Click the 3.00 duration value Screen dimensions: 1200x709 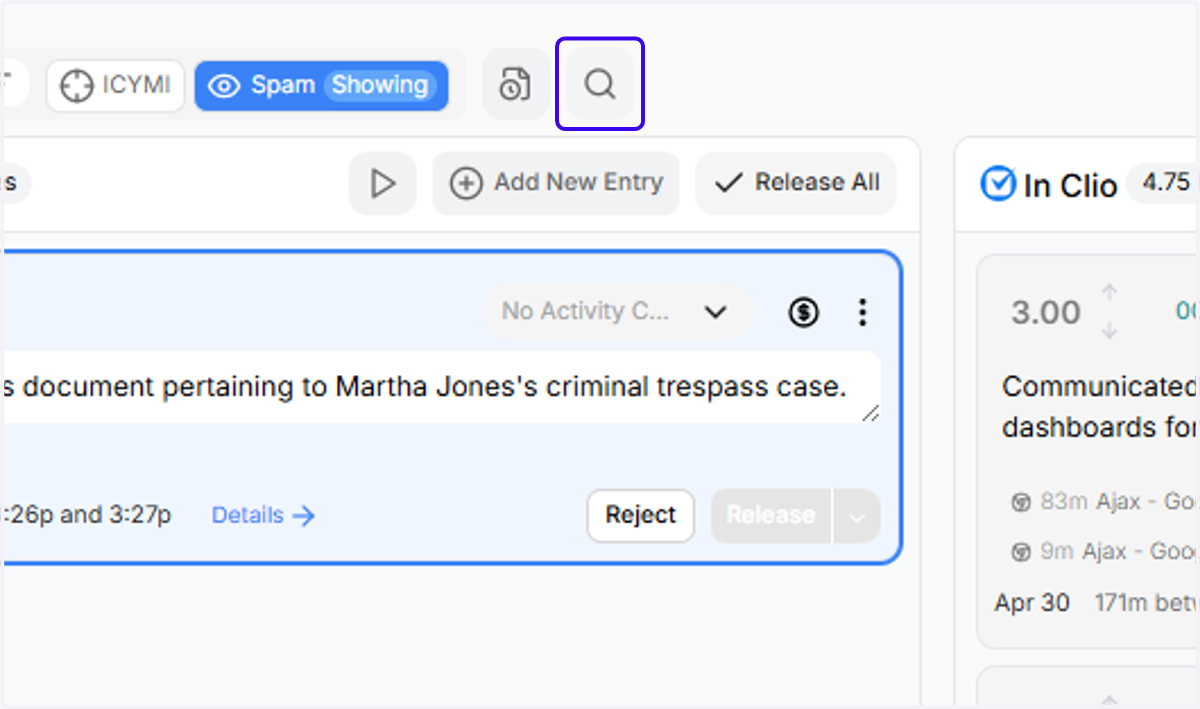1045,312
